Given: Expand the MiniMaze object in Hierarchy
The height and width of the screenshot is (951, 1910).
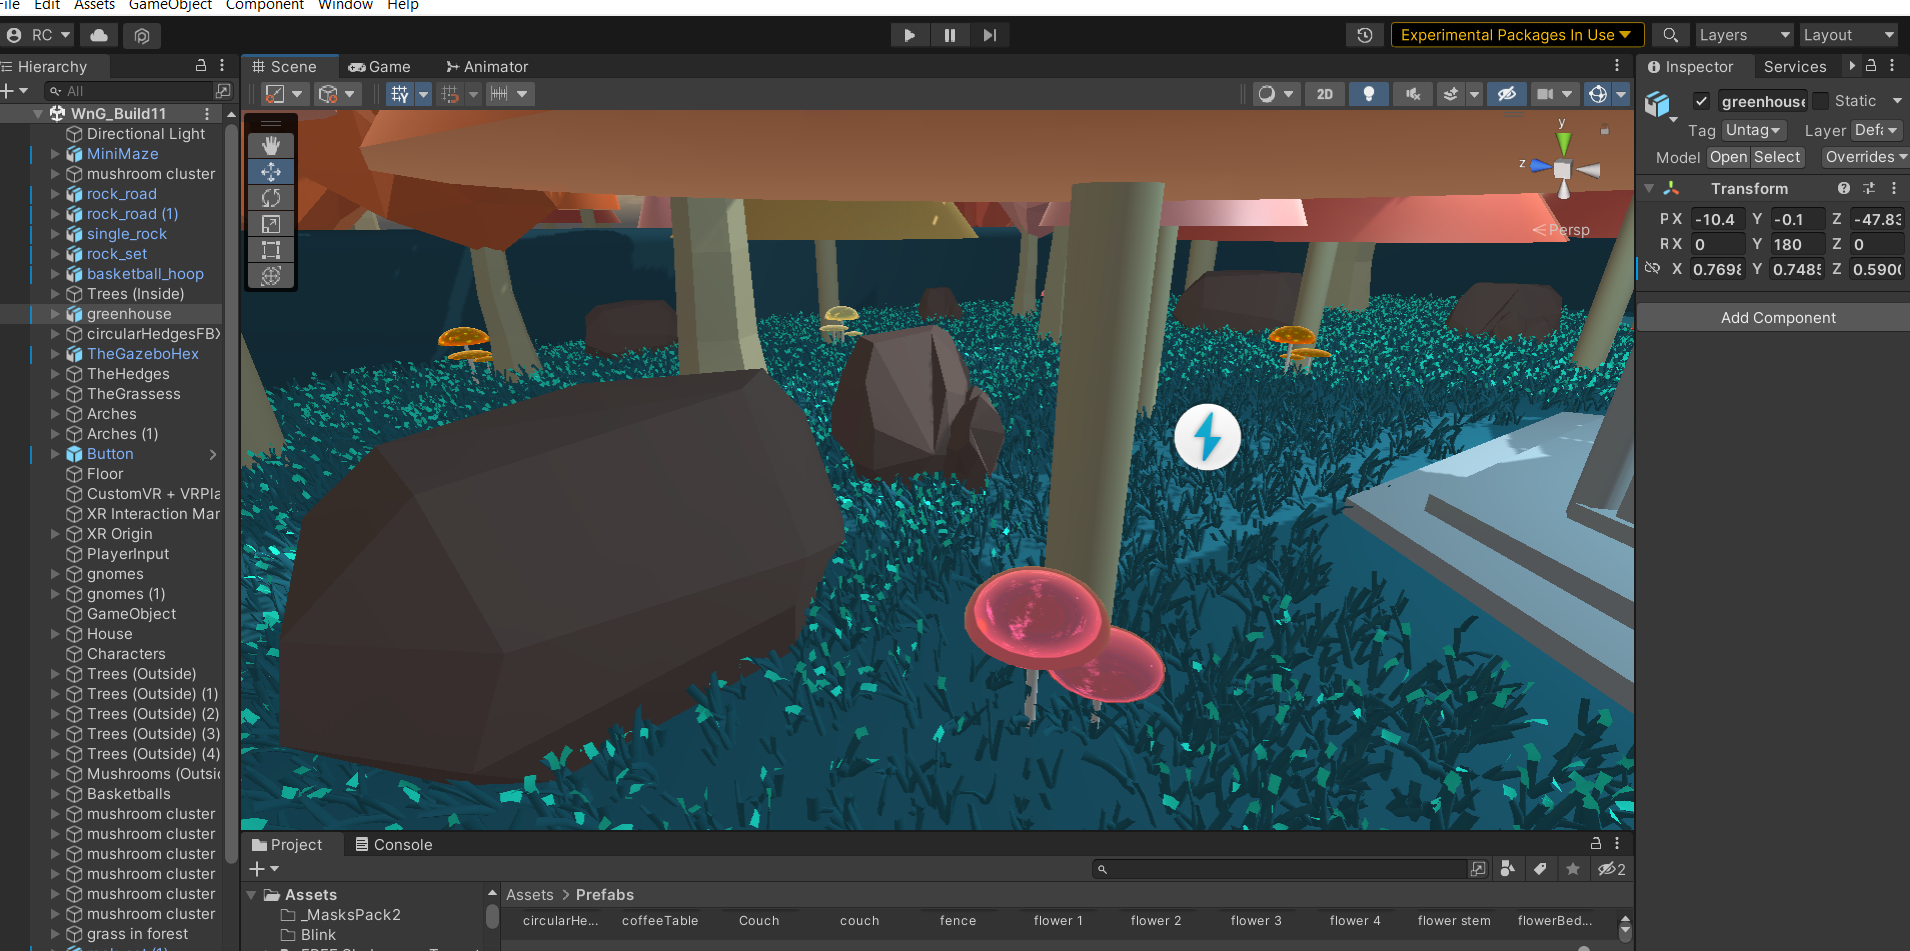Looking at the screenshot, I should [x=56, y=154].
